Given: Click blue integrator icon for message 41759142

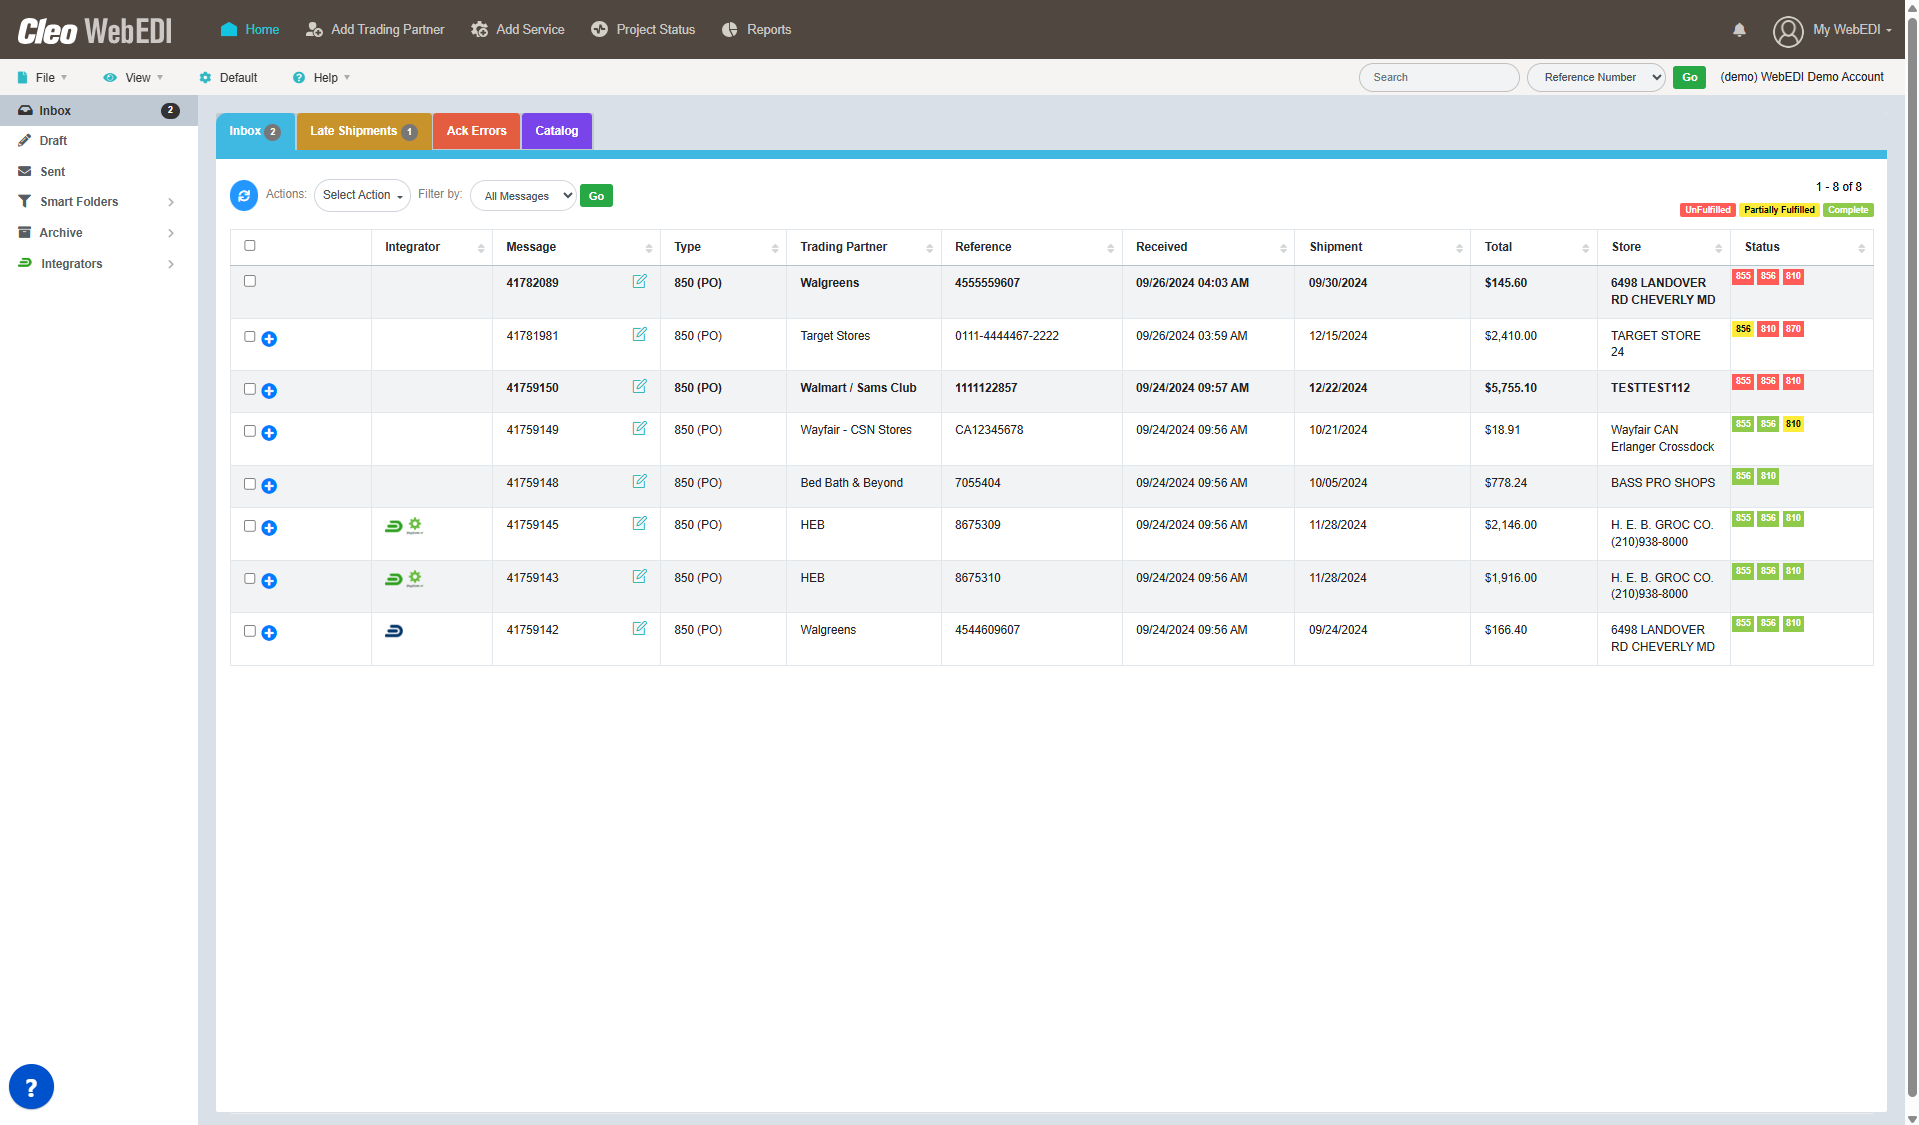Looking at the screenshot, I should click(394, 631).
